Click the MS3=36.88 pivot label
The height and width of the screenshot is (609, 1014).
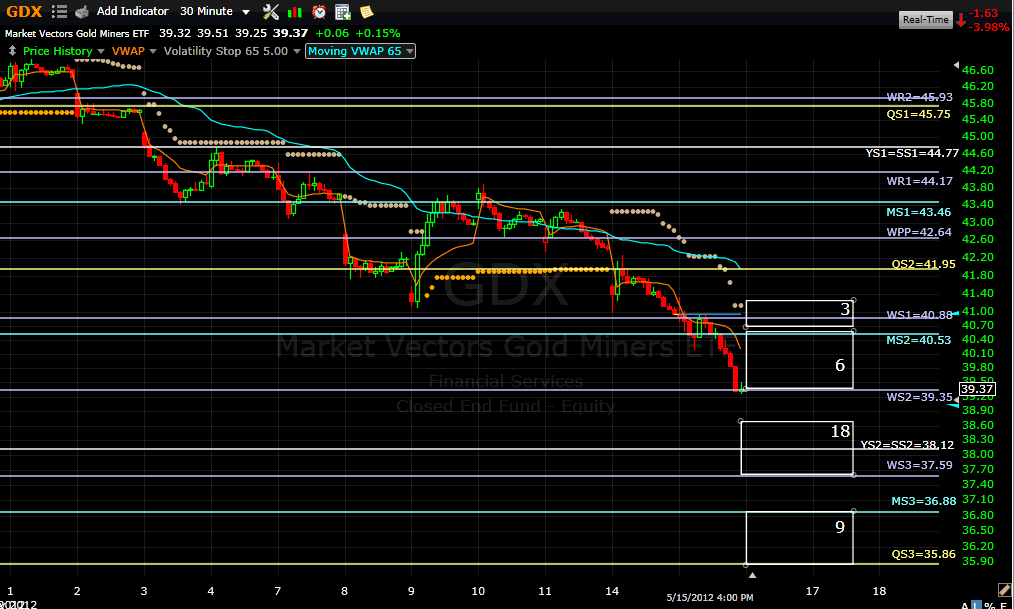[923, 501]
